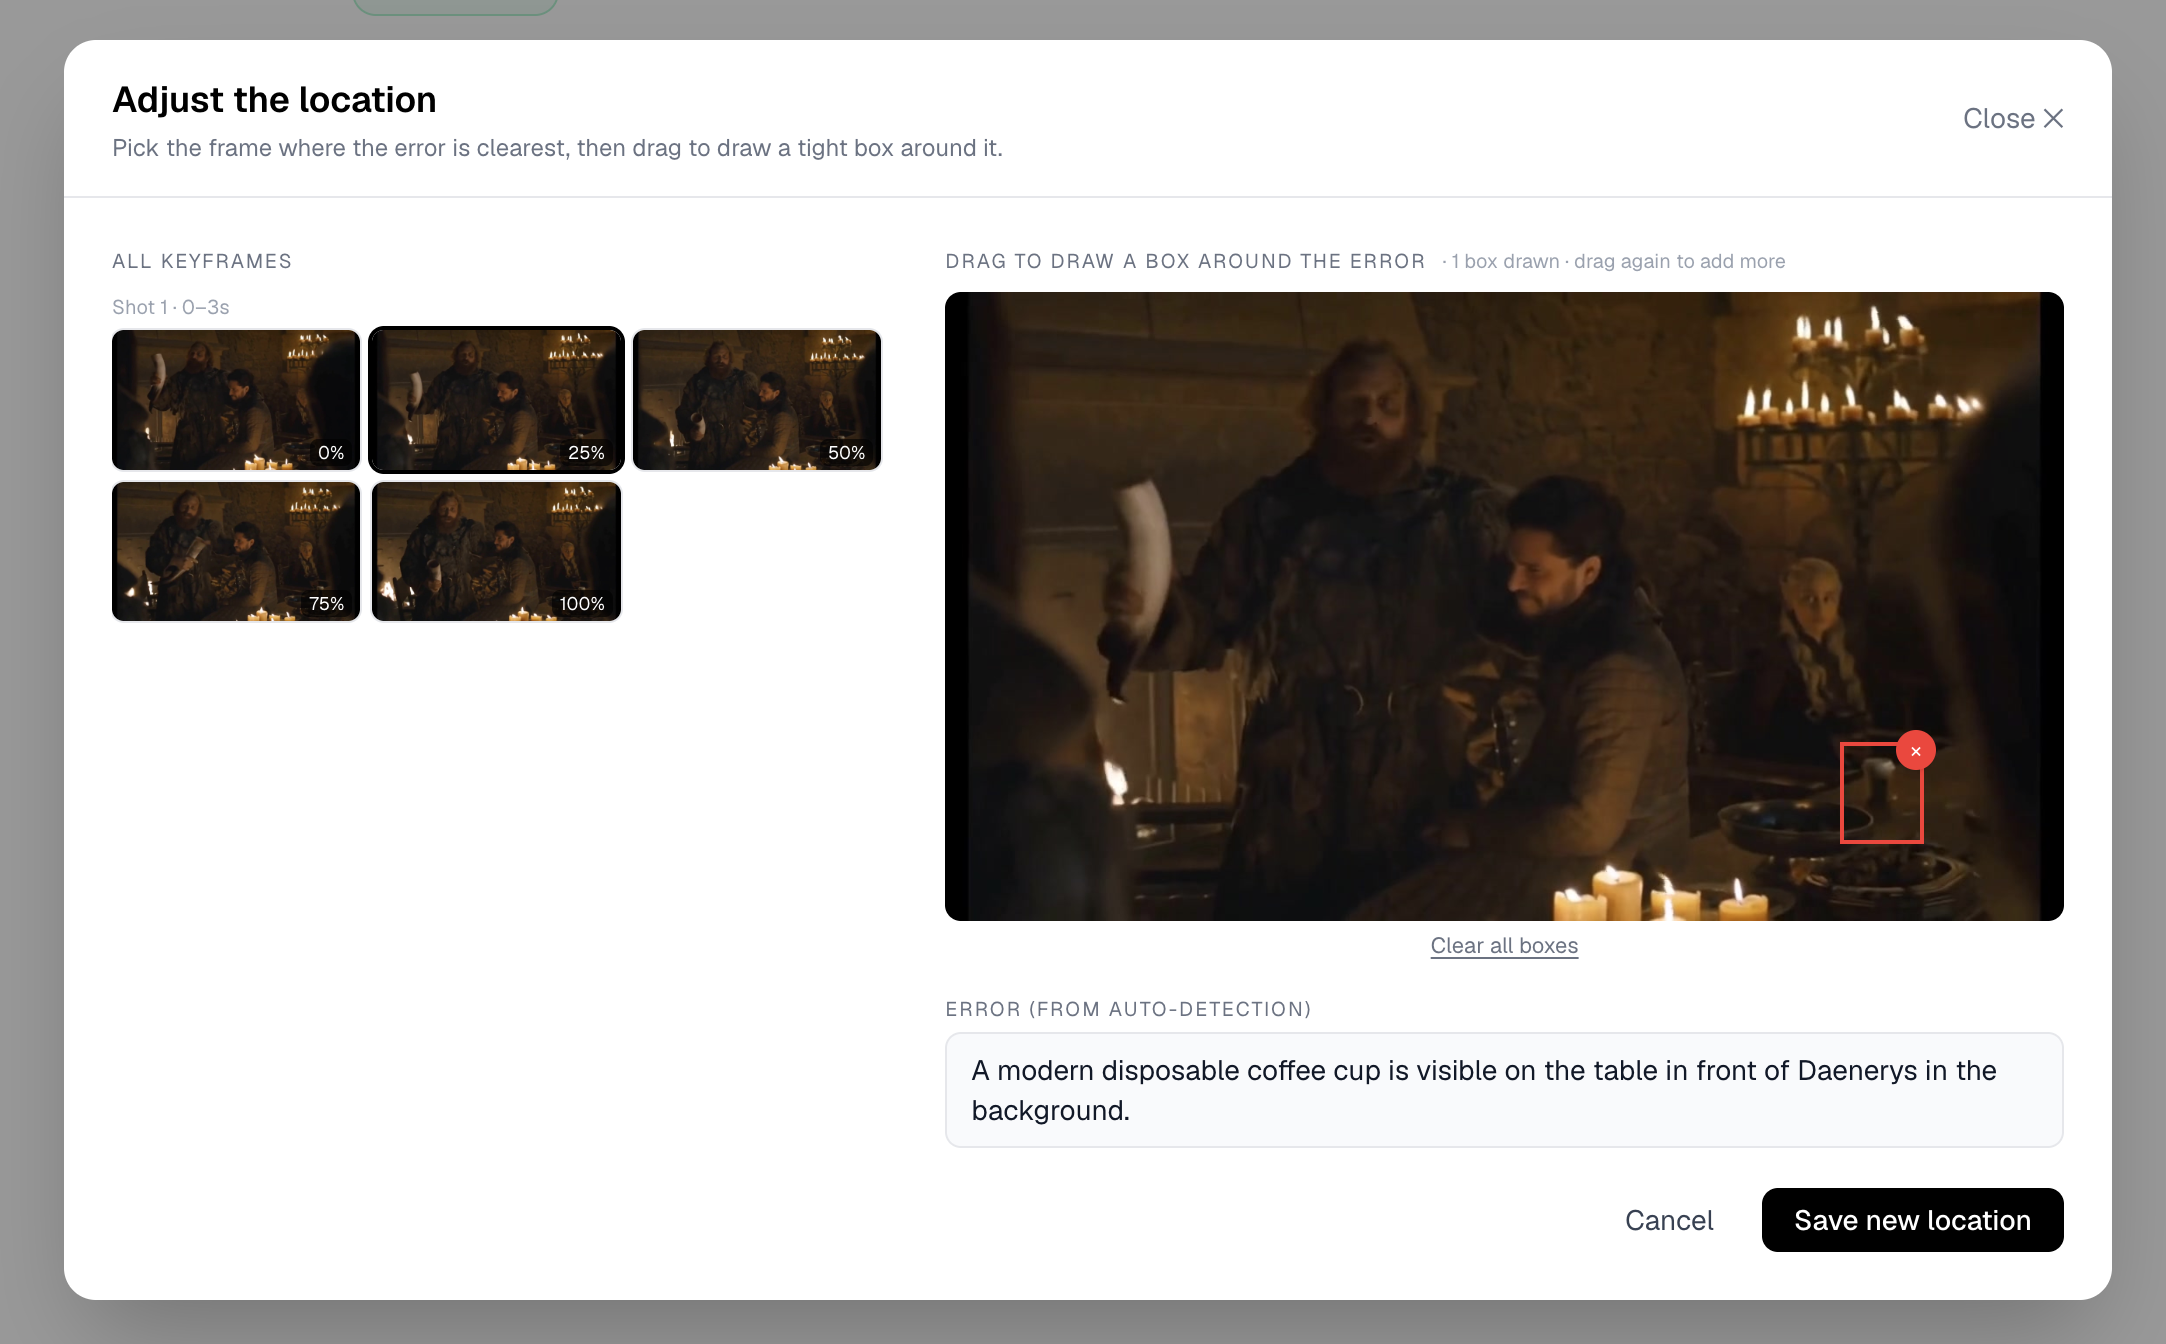Click the 'ALL KEYFRAMES' heading
Screen dimensions: 2166x1344
click(x=202, y=261)
